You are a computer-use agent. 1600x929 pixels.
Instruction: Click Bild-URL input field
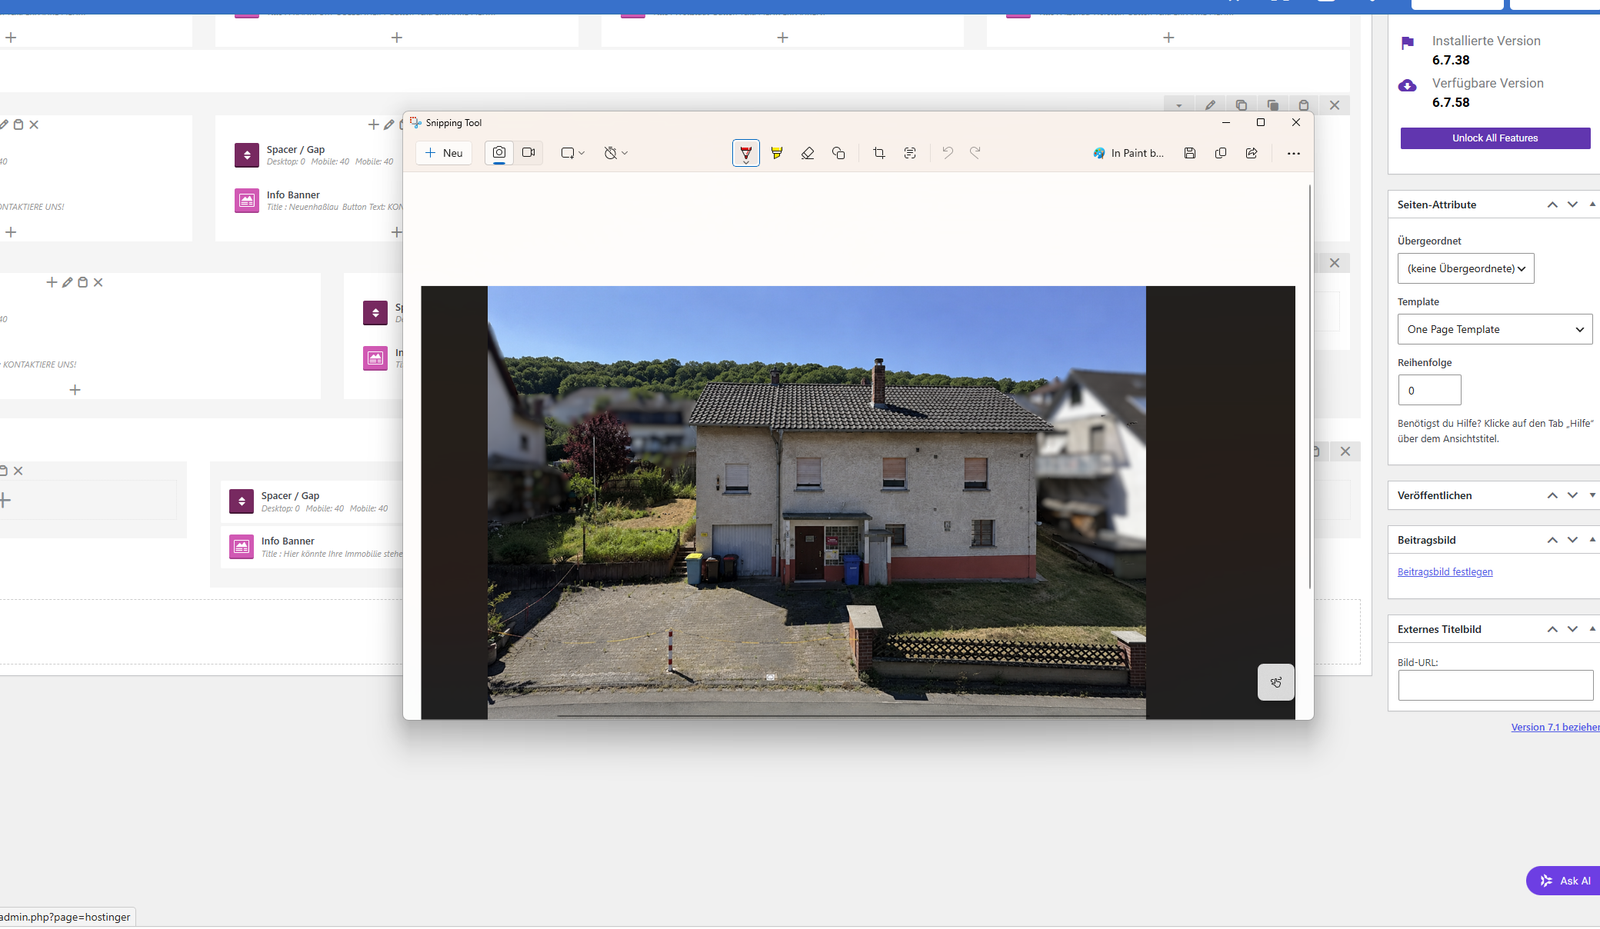pos(1495,685)
